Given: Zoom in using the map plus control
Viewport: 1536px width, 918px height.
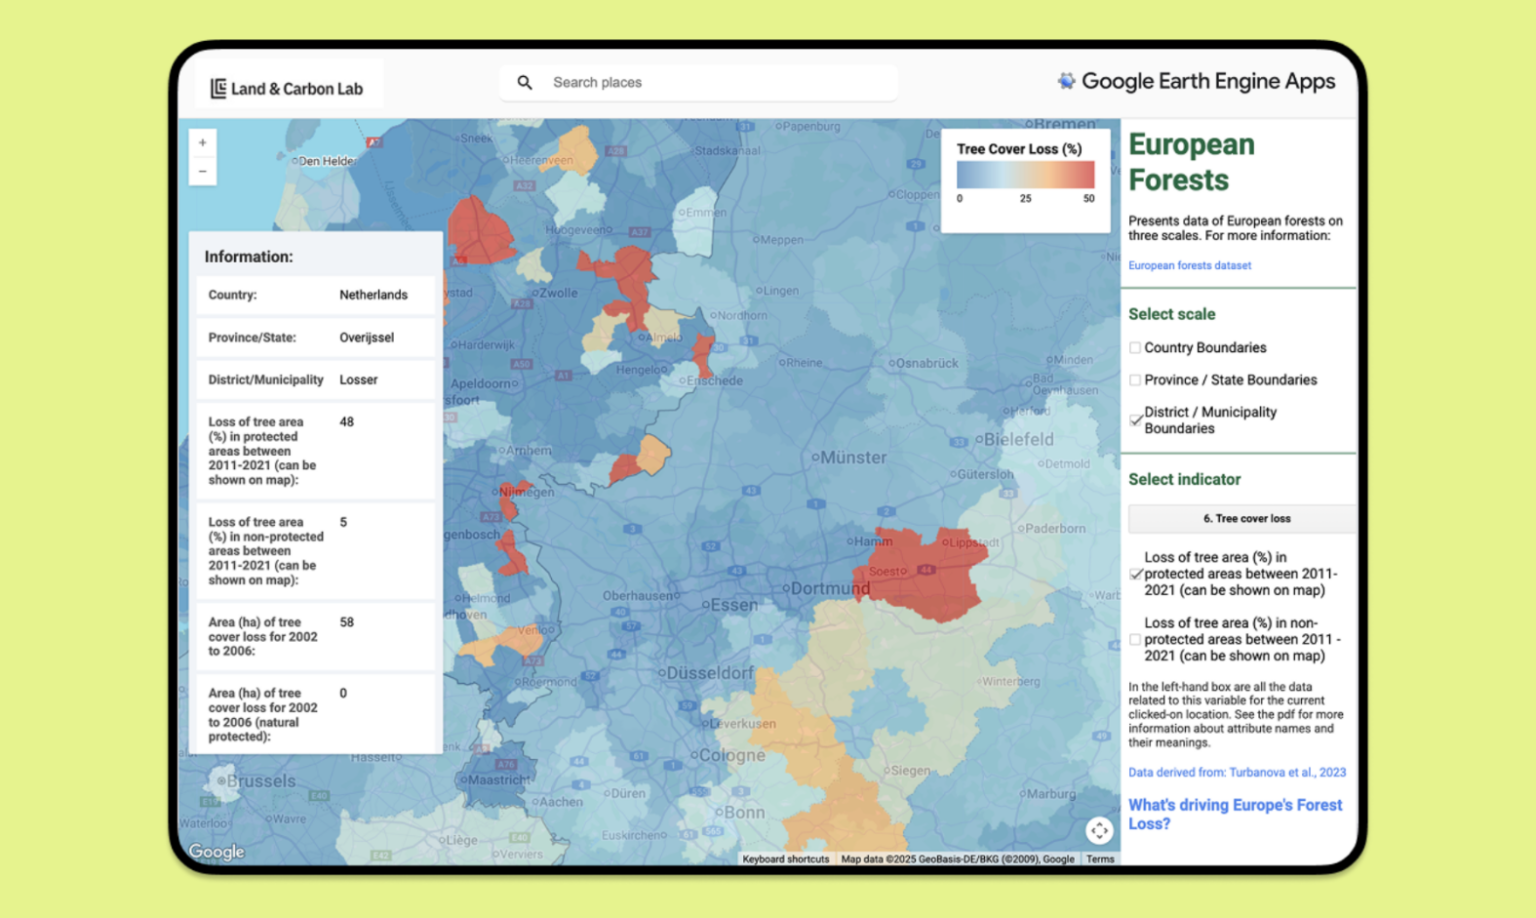Looking at the screenshot, I should (203, 143).
